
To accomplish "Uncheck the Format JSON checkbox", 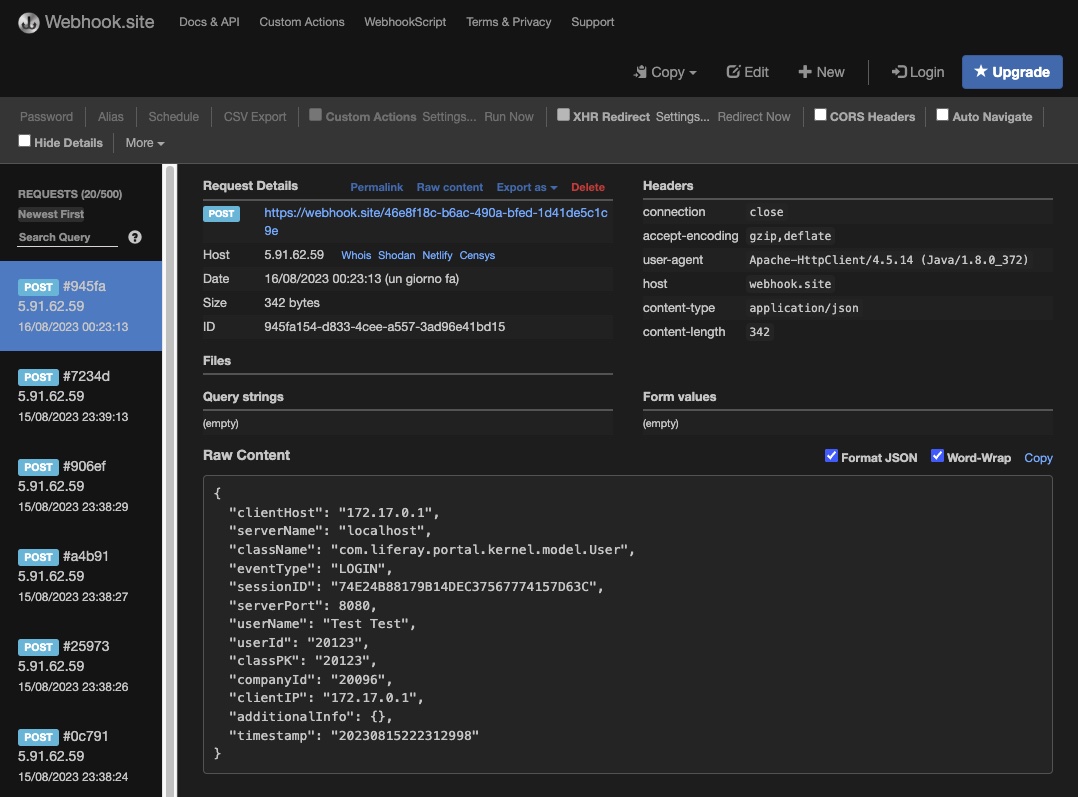I will [x=831, y=456].
